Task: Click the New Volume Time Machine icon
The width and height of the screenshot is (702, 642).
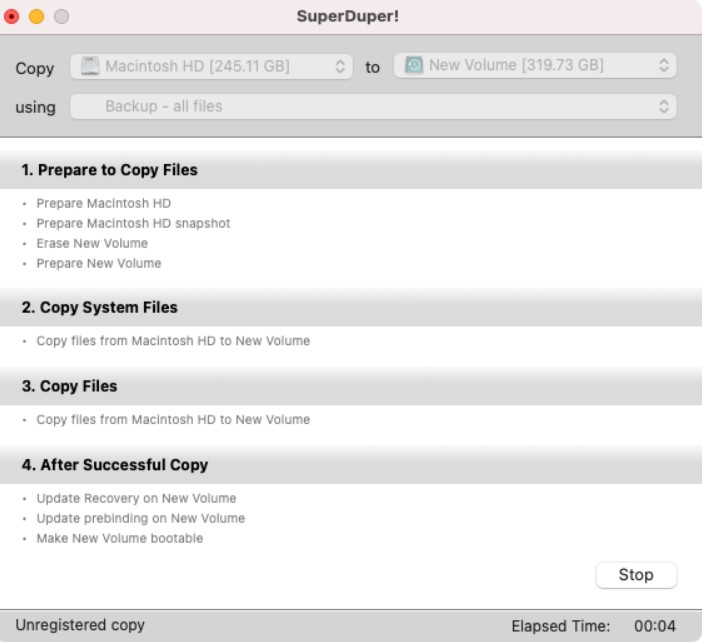Action: click(414, 65)
